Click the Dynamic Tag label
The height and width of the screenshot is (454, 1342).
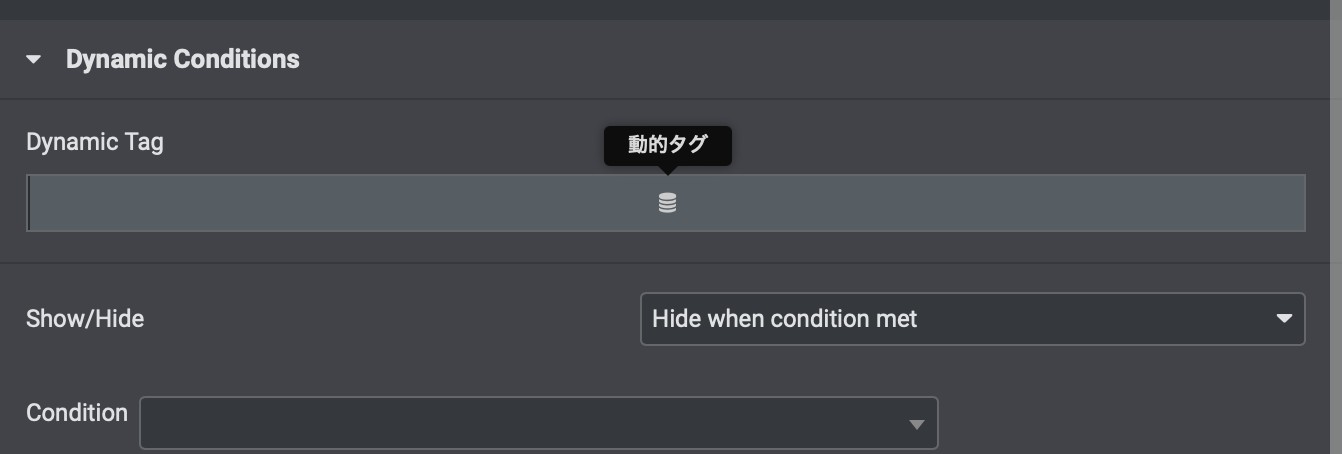(x=95, y=142)
